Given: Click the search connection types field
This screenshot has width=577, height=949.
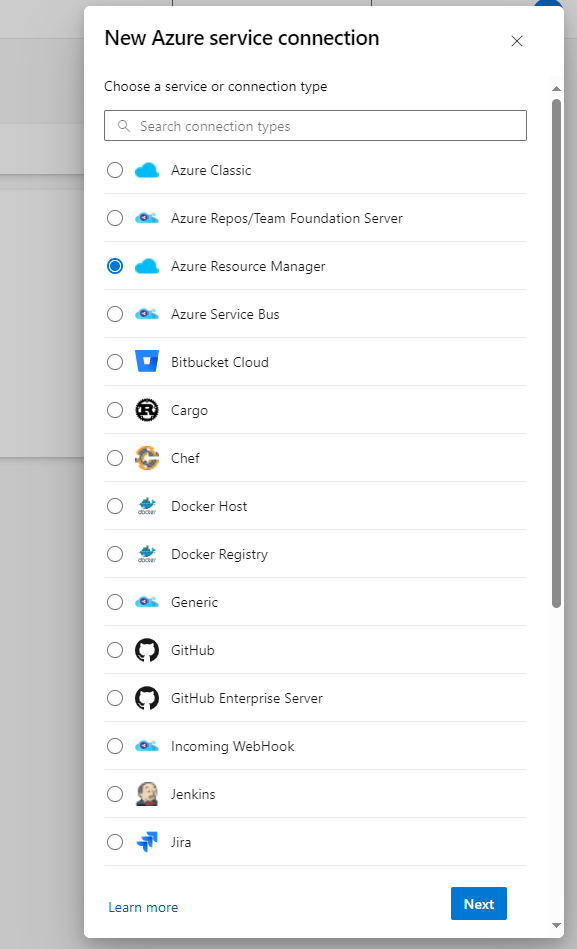Looking at the screenshot, I should click(x=315, y=125).
